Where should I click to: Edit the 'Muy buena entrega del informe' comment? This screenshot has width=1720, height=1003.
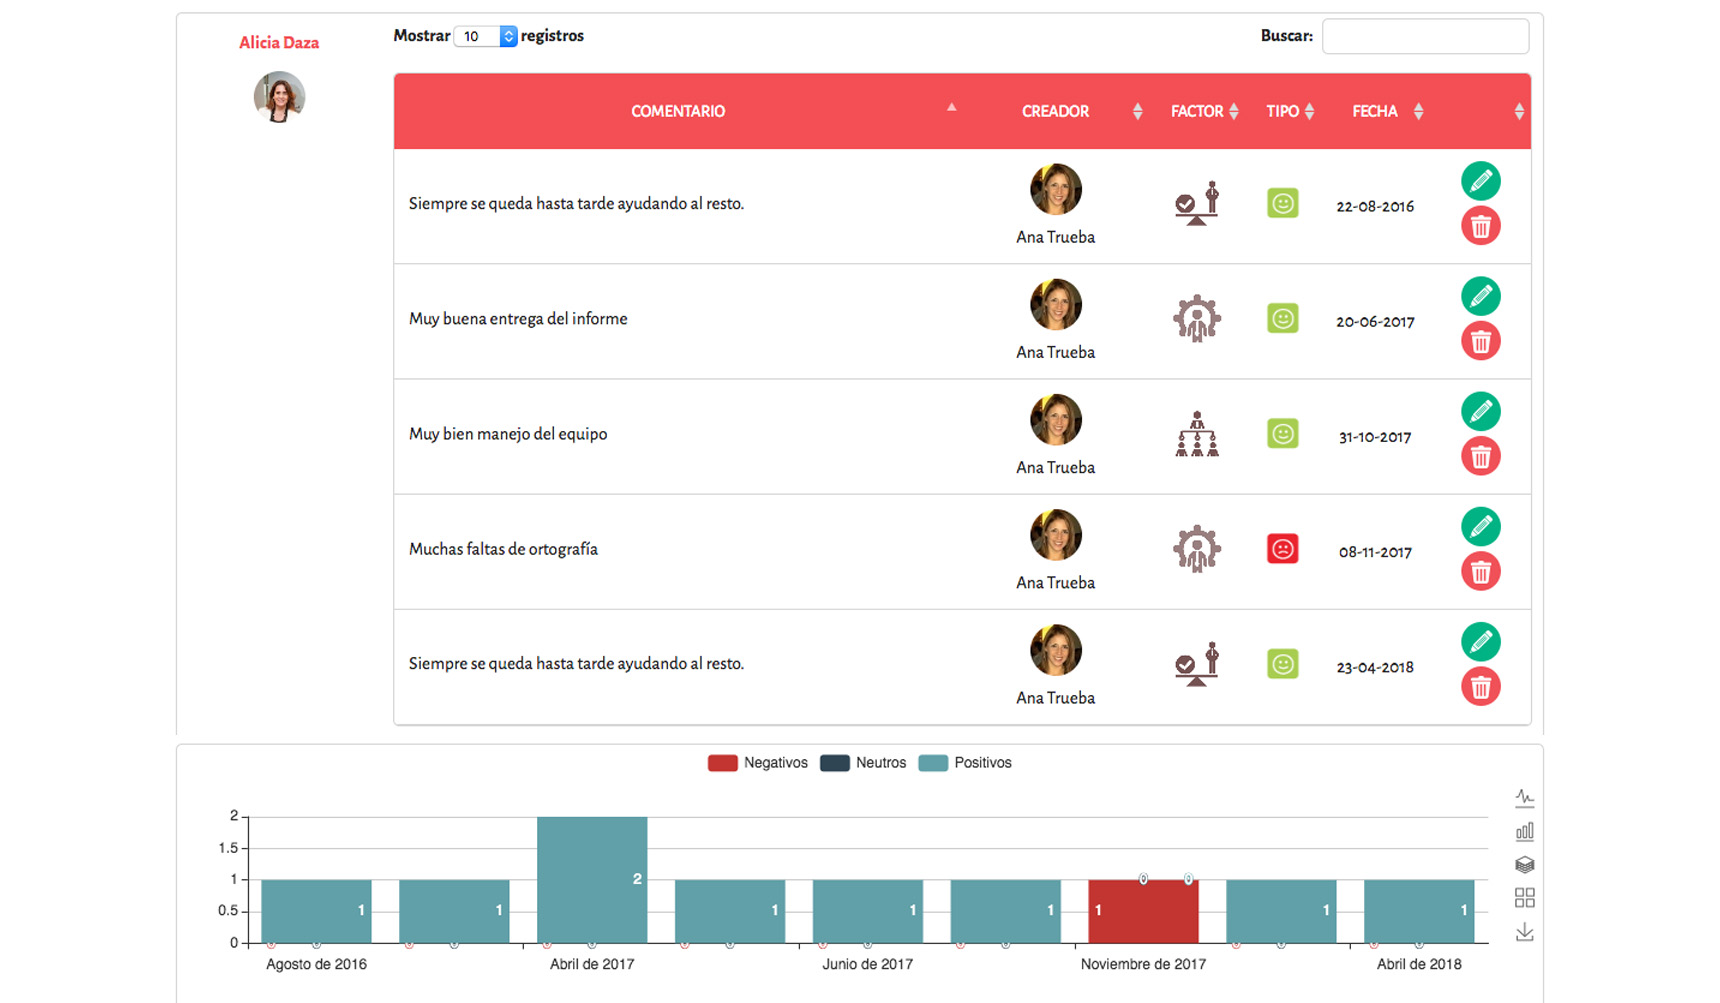[1480, 296]
